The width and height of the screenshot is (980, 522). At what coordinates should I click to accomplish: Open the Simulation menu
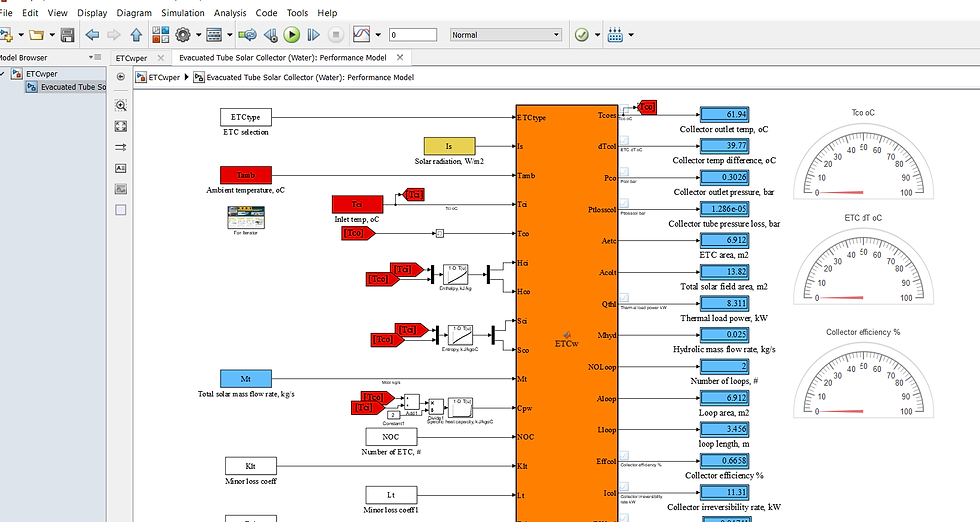pyautogui.click(x=182, y=13)
